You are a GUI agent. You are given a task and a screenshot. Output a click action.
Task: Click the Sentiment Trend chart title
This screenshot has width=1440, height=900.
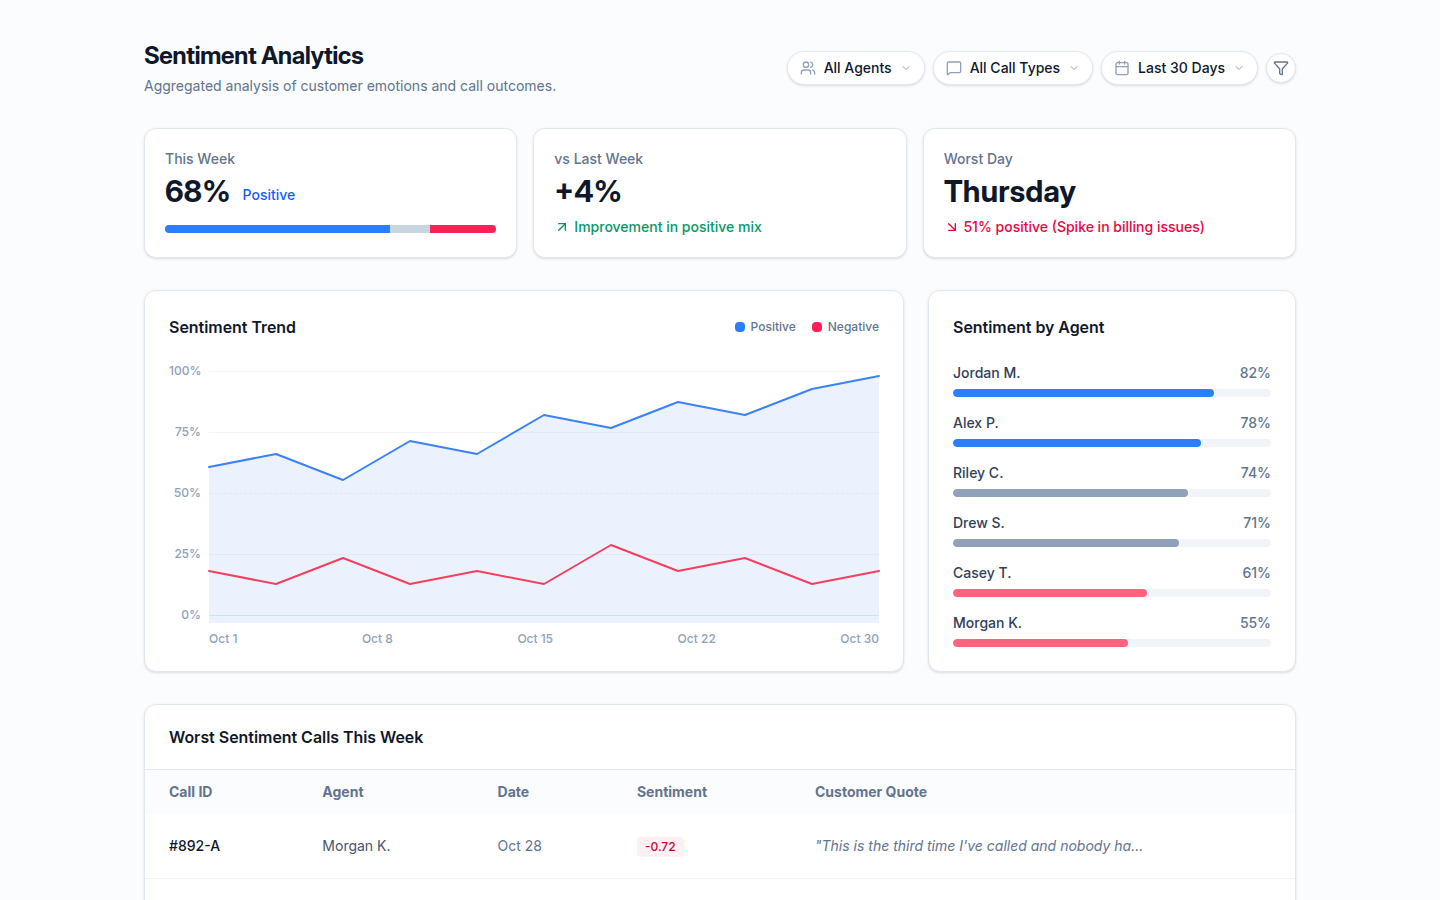click(232, 327)
